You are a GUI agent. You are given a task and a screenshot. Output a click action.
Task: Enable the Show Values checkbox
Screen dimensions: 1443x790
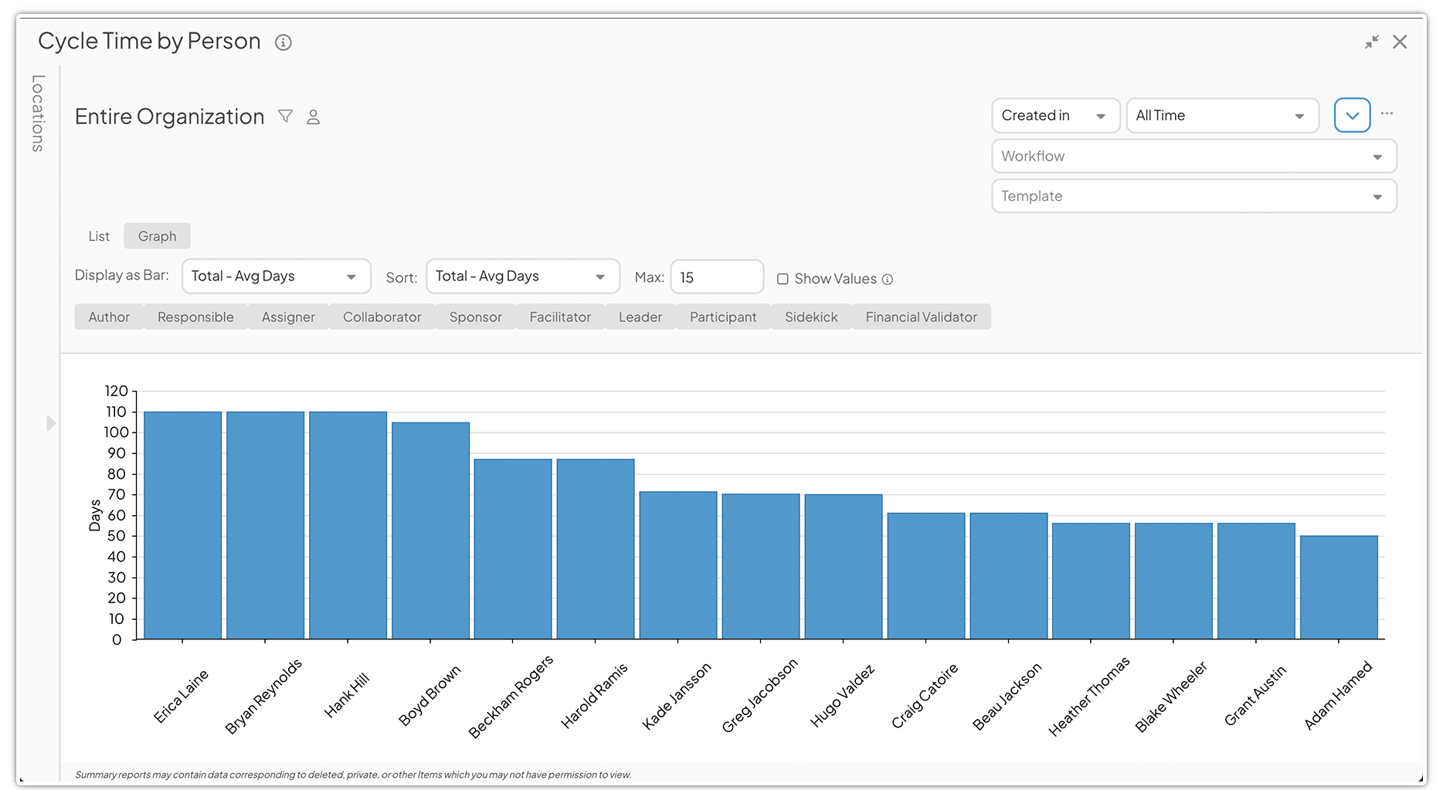point(782,278)
